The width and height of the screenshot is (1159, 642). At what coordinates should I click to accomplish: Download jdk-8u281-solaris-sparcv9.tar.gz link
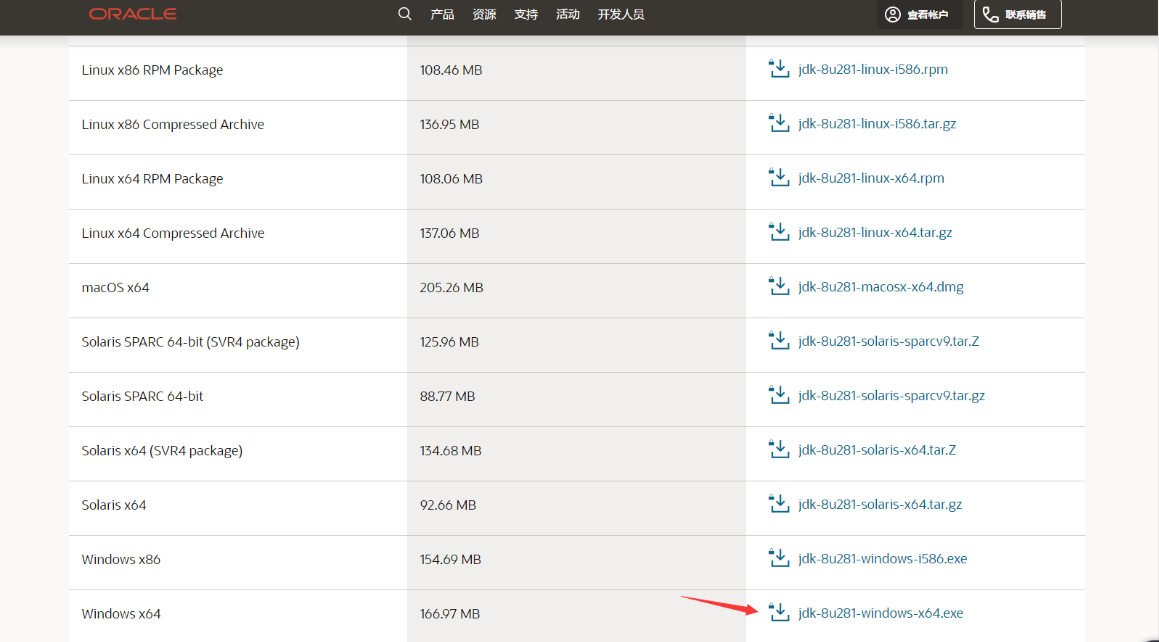point(891,396)
